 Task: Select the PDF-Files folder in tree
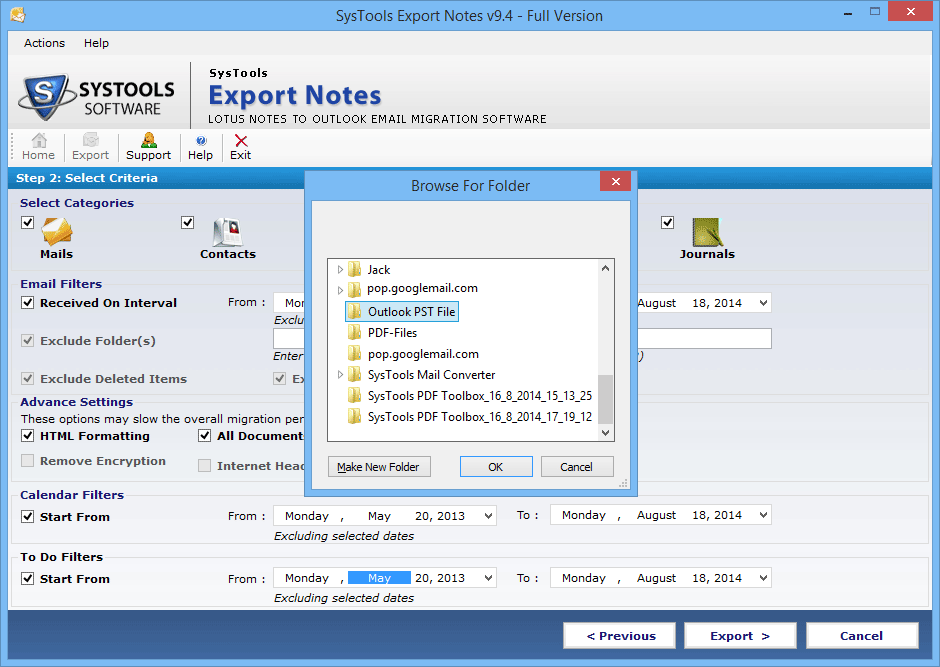click(392, 333)
